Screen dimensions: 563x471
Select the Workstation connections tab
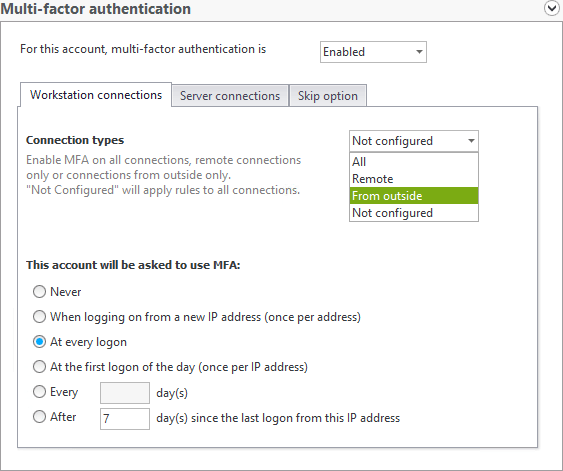[x=96, y=95]
